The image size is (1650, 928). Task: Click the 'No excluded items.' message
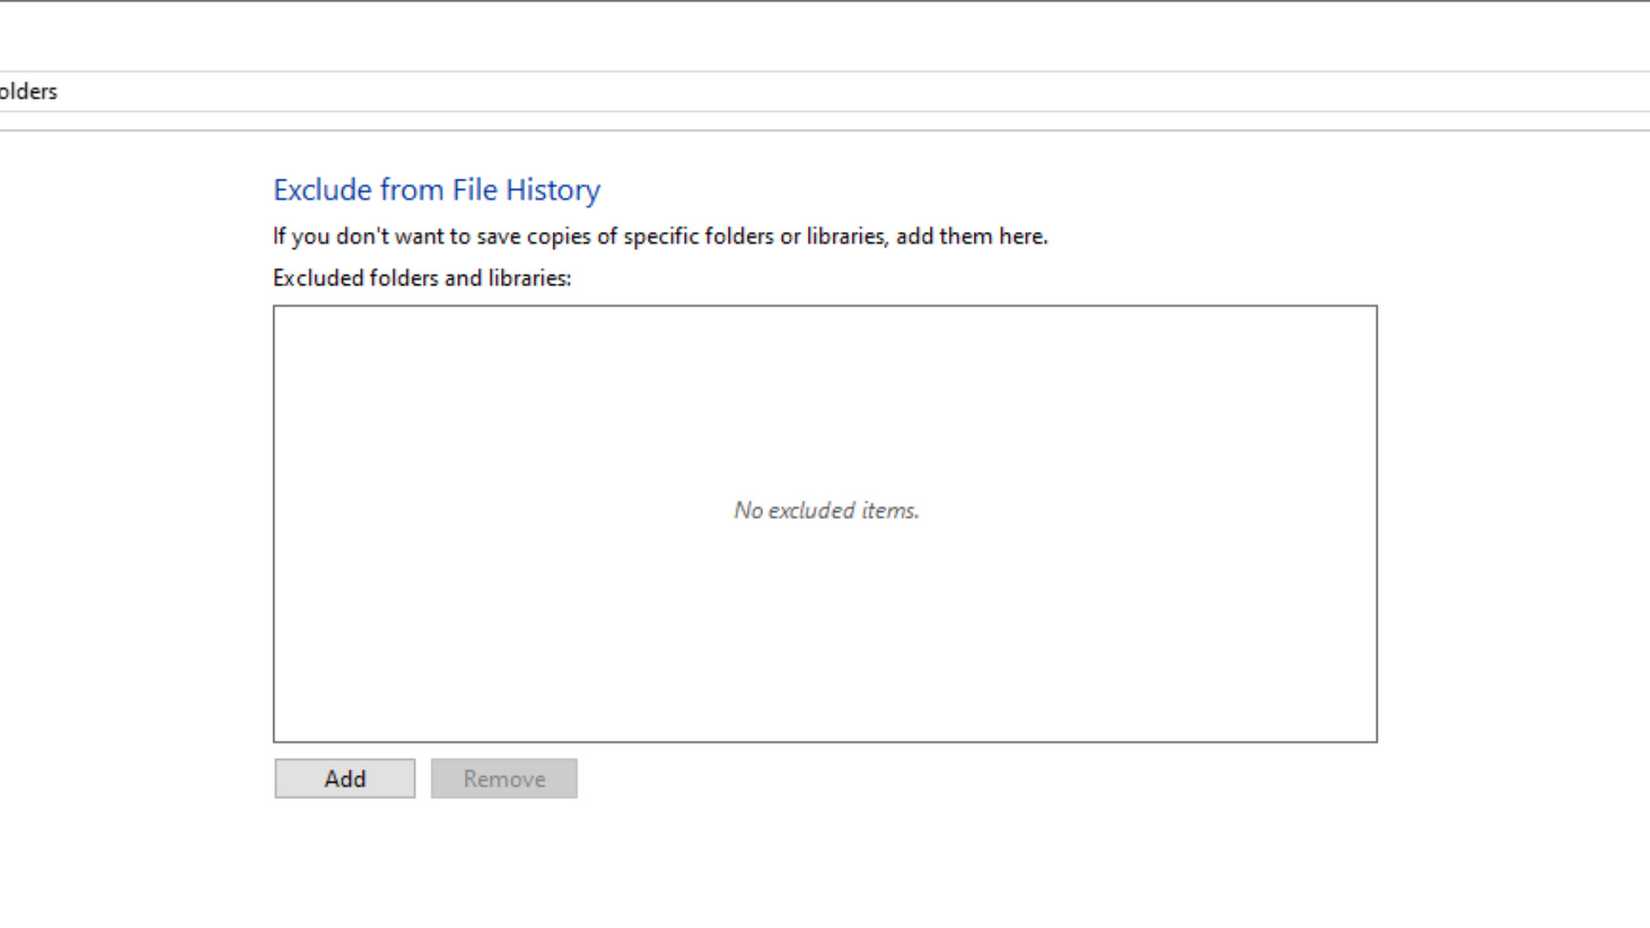(x=826, y=510)
